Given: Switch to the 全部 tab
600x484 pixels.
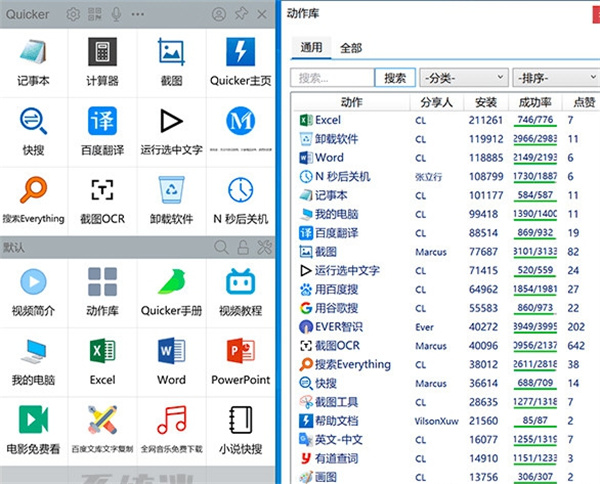Looking at the screenshot, I should 351,47.
